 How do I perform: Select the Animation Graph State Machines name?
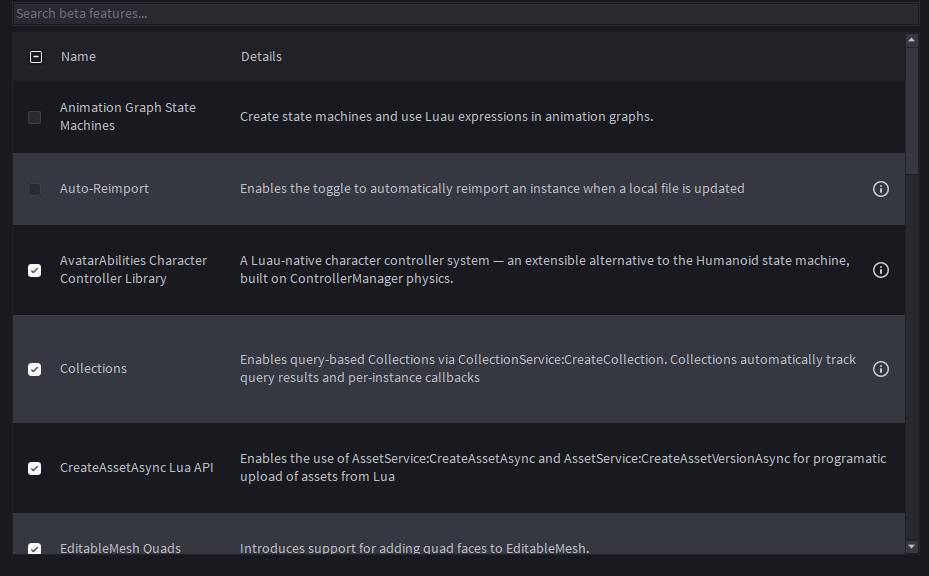pyautogui.click(x=128, y=117)
